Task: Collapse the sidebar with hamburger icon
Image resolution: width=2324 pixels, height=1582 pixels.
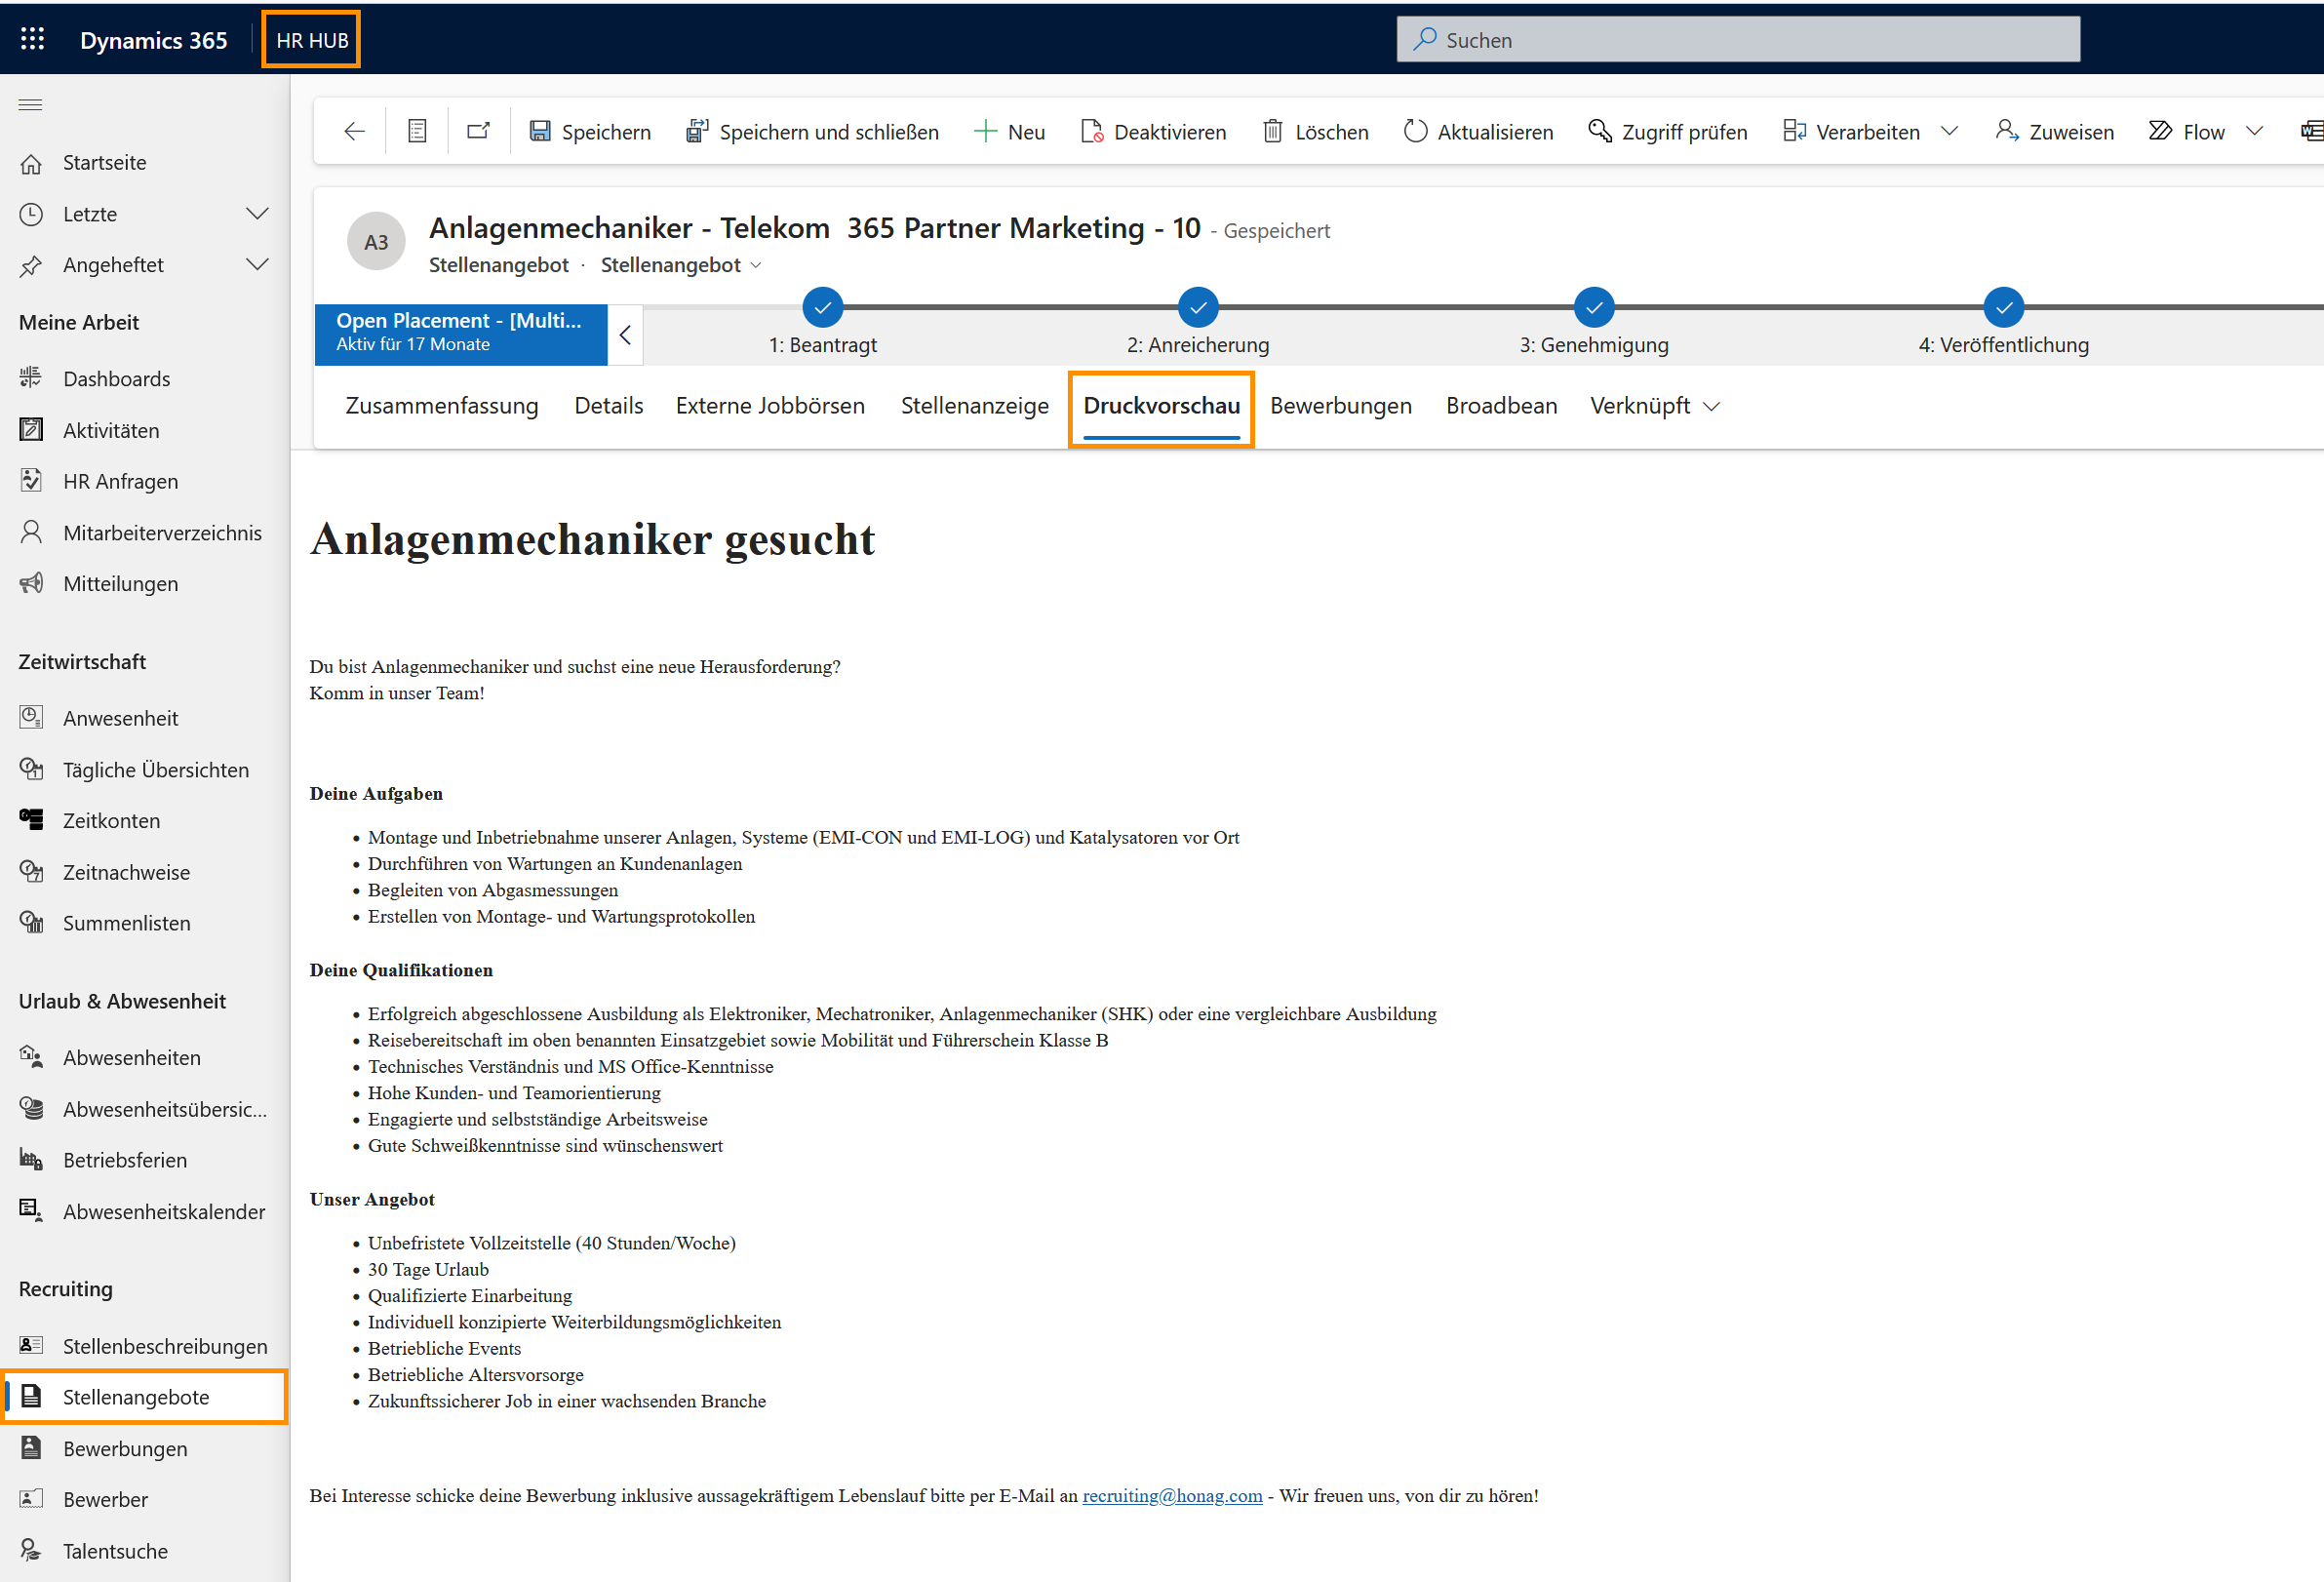Action: [31, 104]
